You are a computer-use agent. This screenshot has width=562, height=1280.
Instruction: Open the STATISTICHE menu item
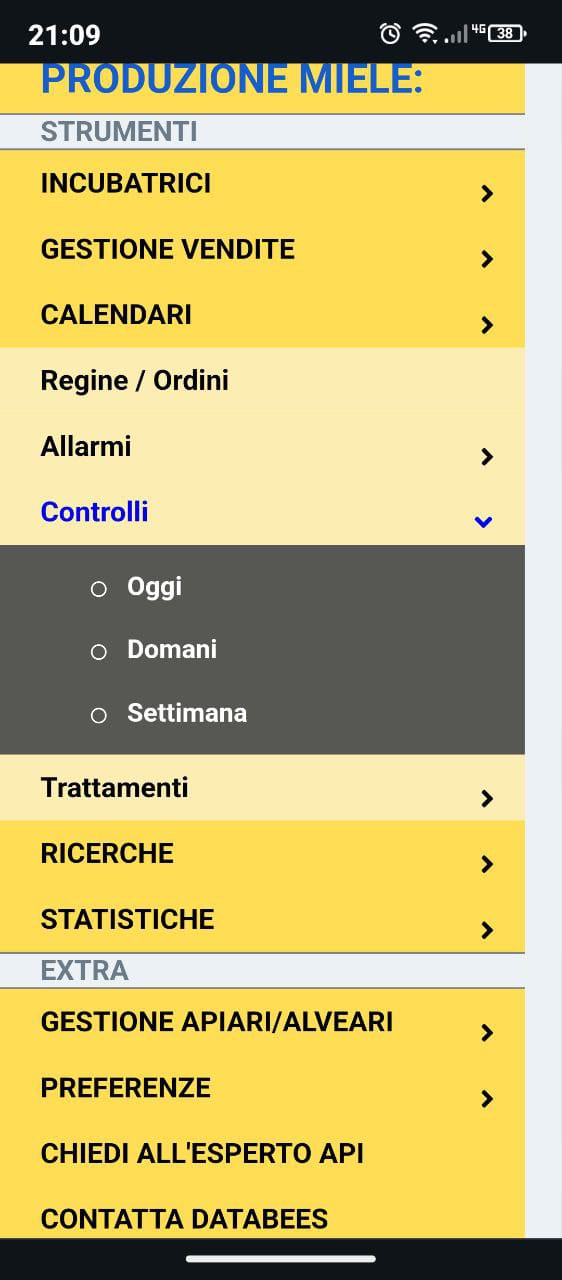(262, 919)
